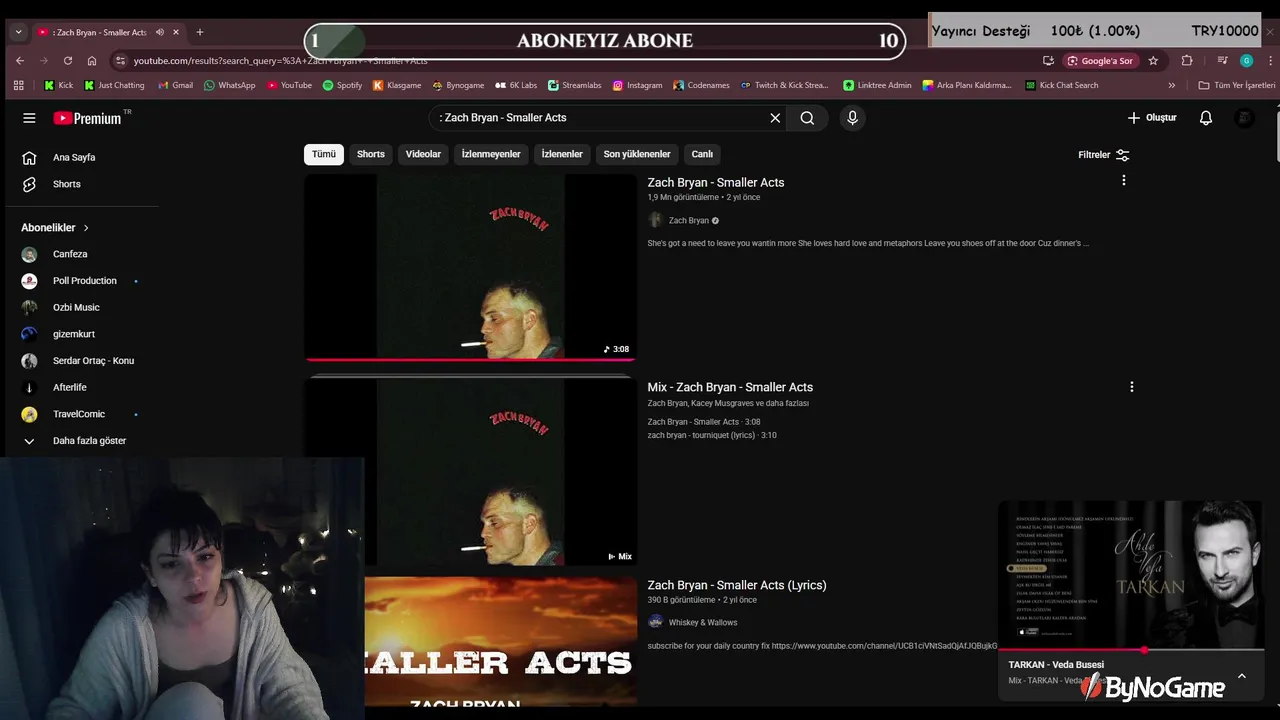Open the Zach Bryan - Smaller Acts title
Image resolution: width=1280 pixels, height=720 pixels.
(x=716, y=182)
